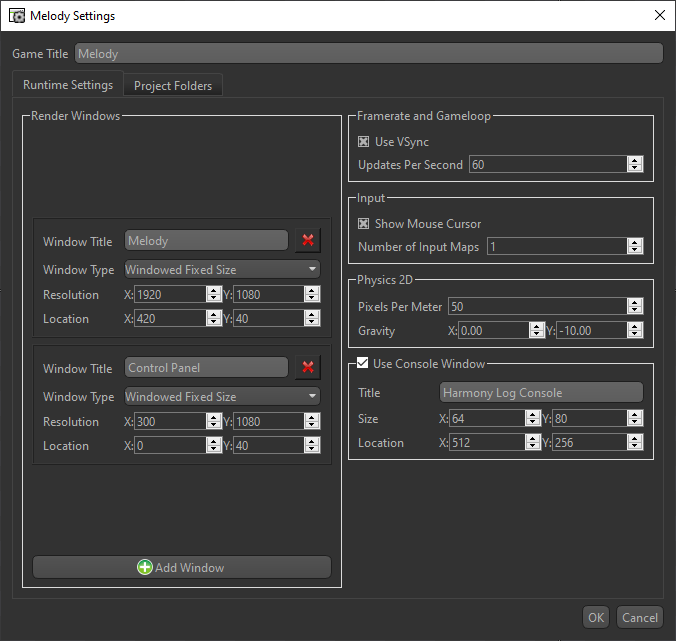Viewport: 676px width, 641px height.
Task: Uncheck the Use Console Window checkbox
Action: tap(363, 363)
